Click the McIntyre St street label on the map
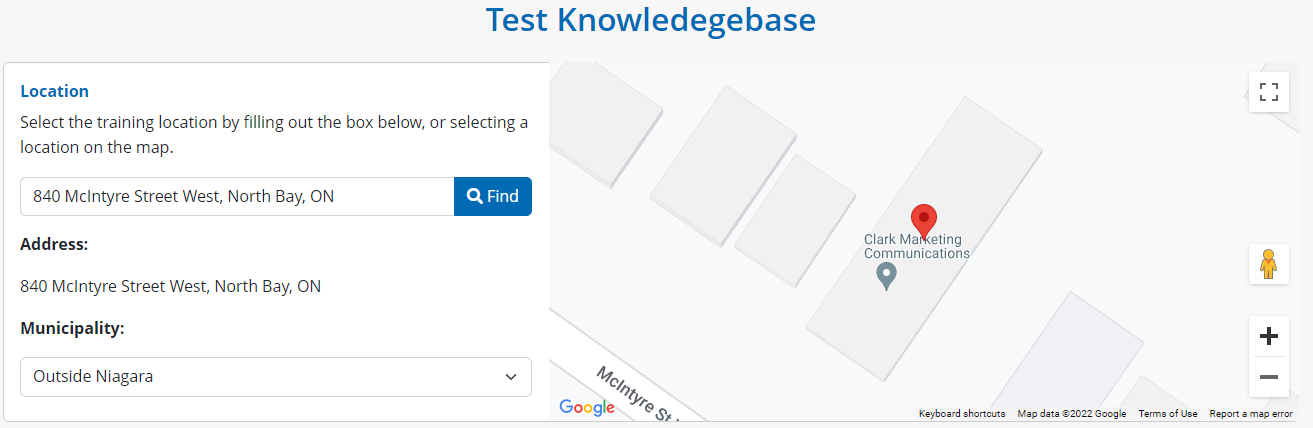This screenshot has height=428, width=1313. tap(637, 393)
